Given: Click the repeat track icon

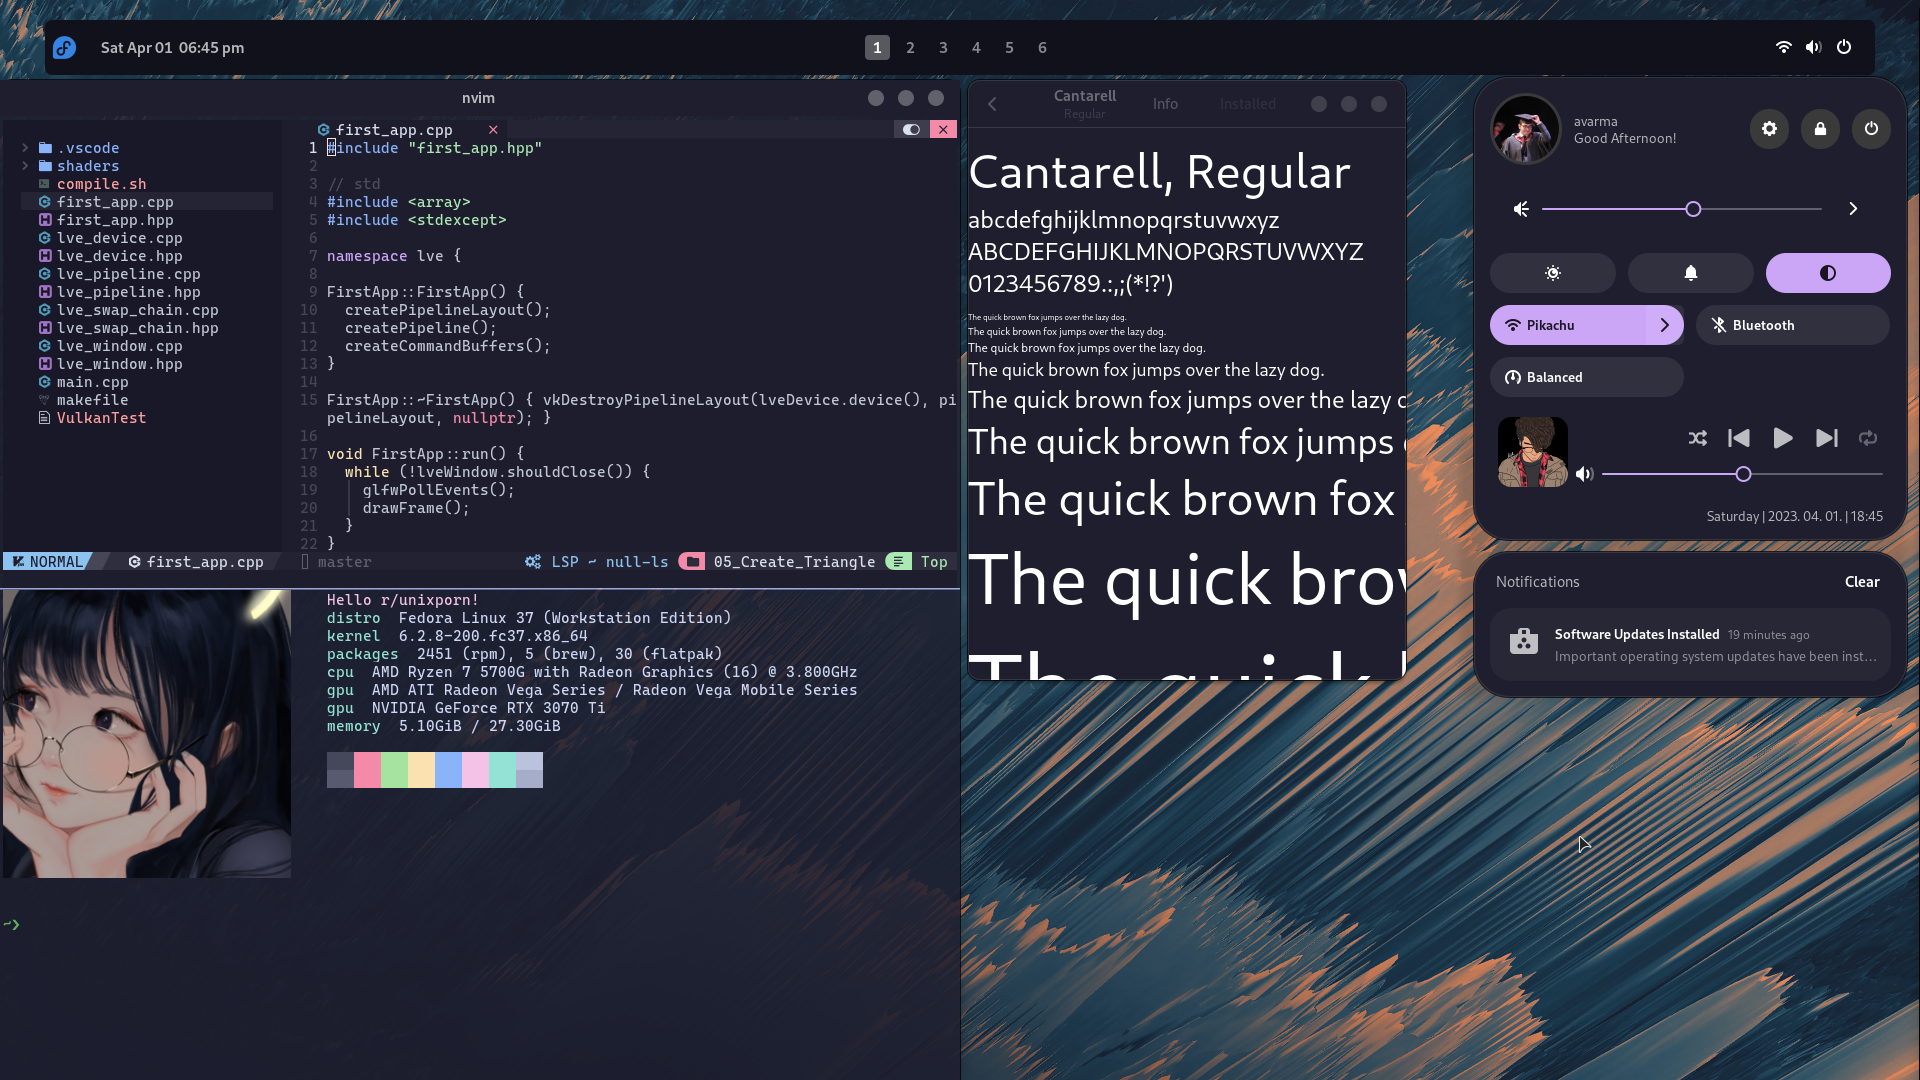Looking at the screenshot, I should click(x=1867, y=438).
